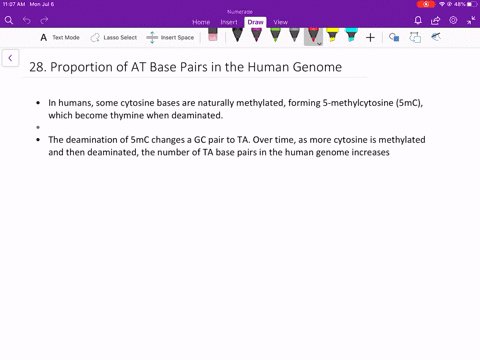Switch to the Insert tab
The image size is (480, 360).
[x=229, y=22]
